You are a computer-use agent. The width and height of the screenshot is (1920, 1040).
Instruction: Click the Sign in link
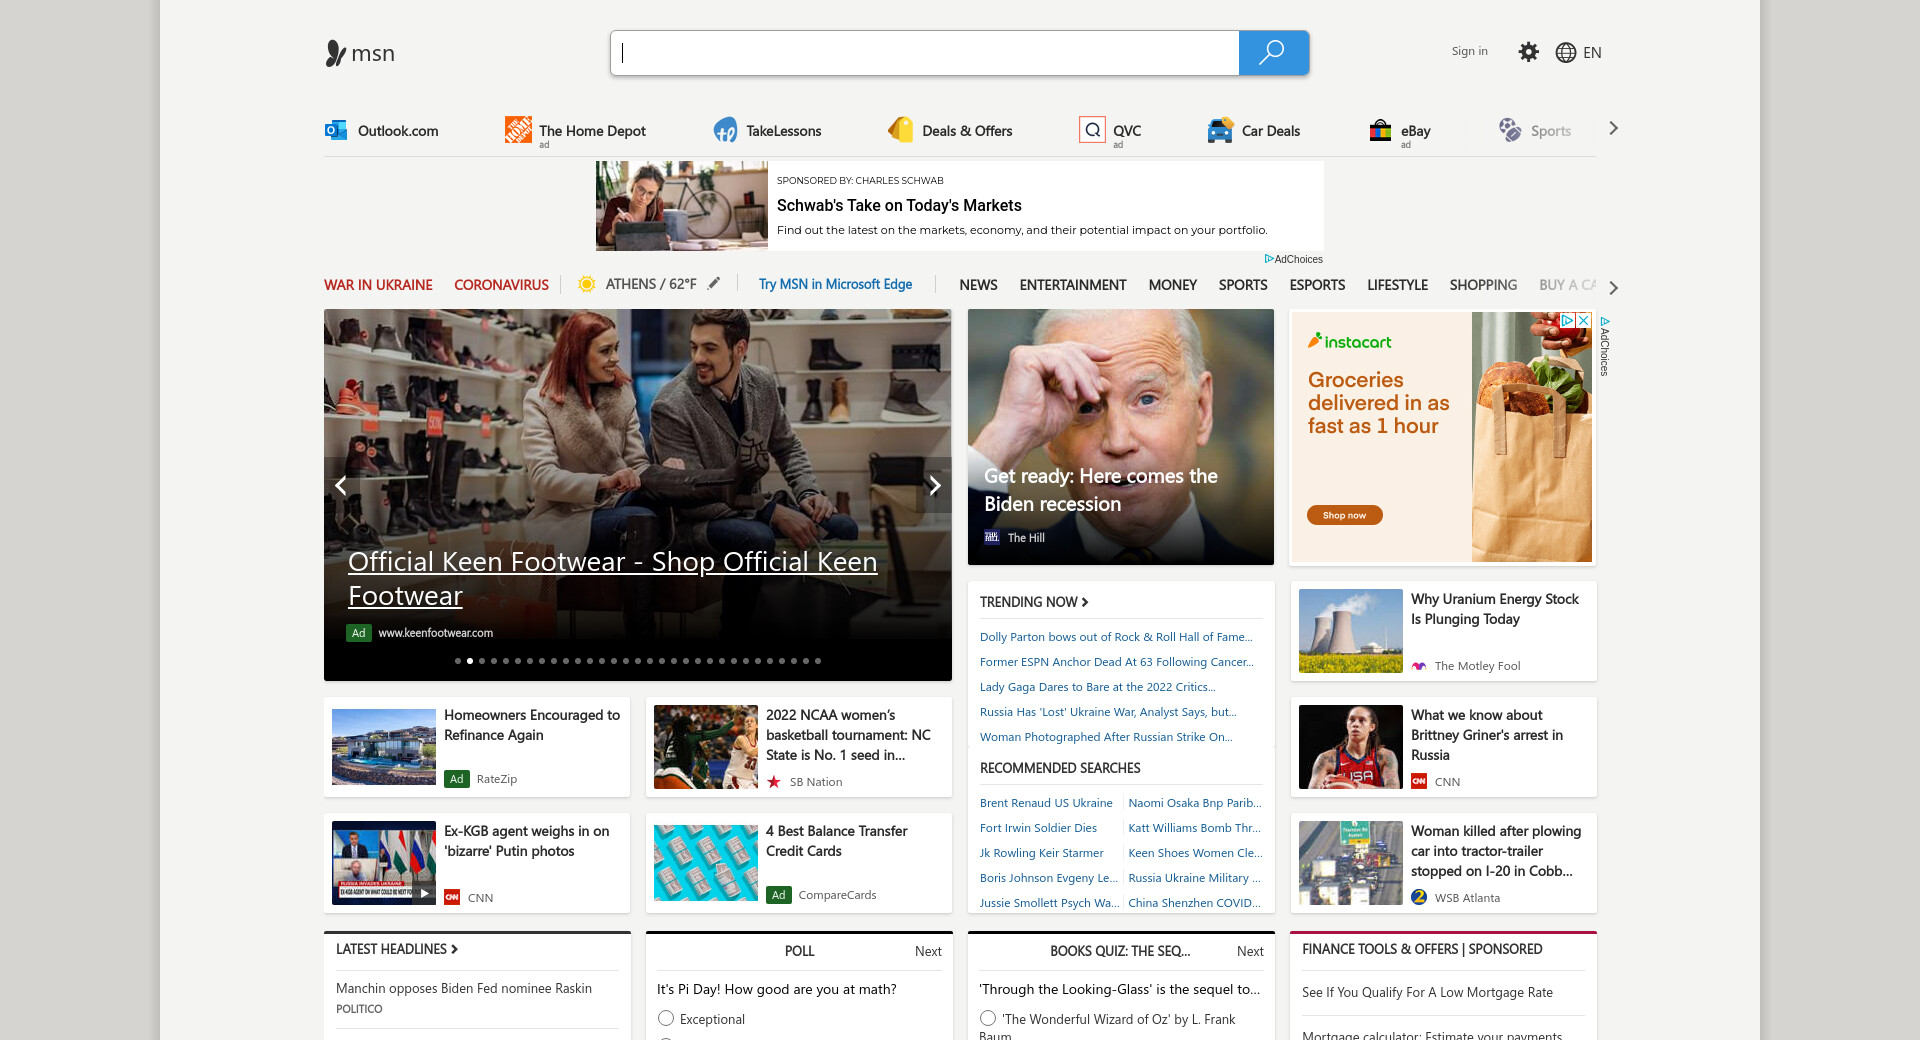1469,51
